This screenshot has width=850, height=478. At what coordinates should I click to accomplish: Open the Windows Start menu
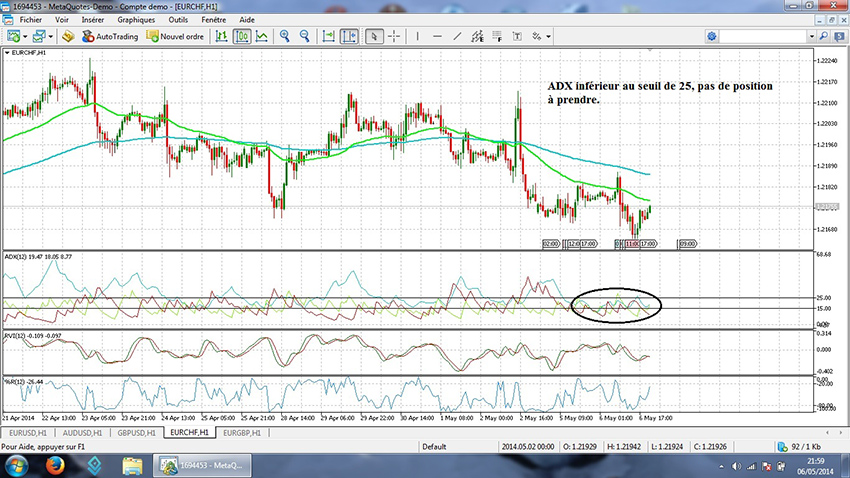(x=16, y=466)
